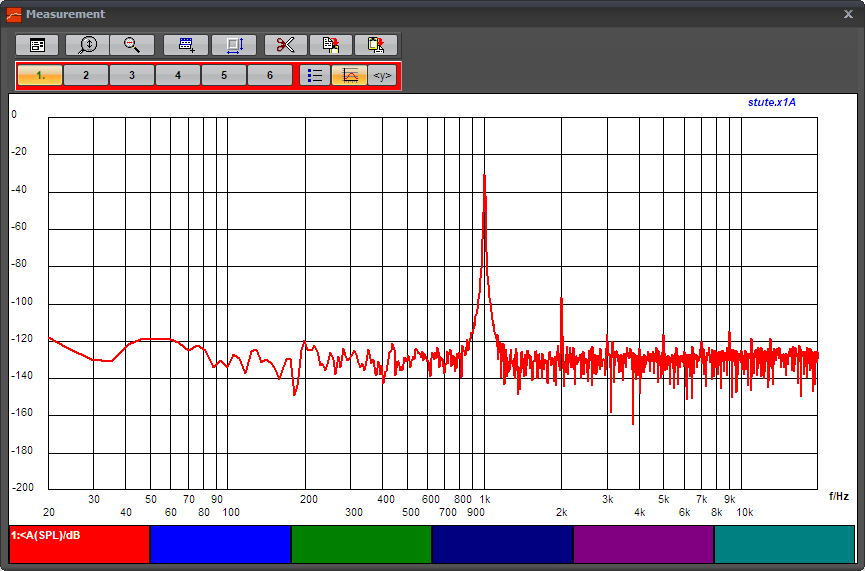Image resolution: width=865 pixels, height=571 pixels.
Task: Click the teal legend swatch
Action: tap(784, 545)
